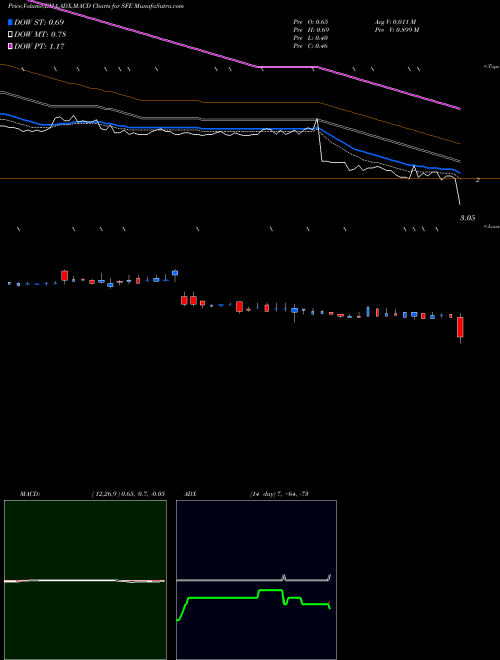This screenshot has width=500, height=660.
Task: Click the 'ADX' panel heading
Action: [190, 494]
